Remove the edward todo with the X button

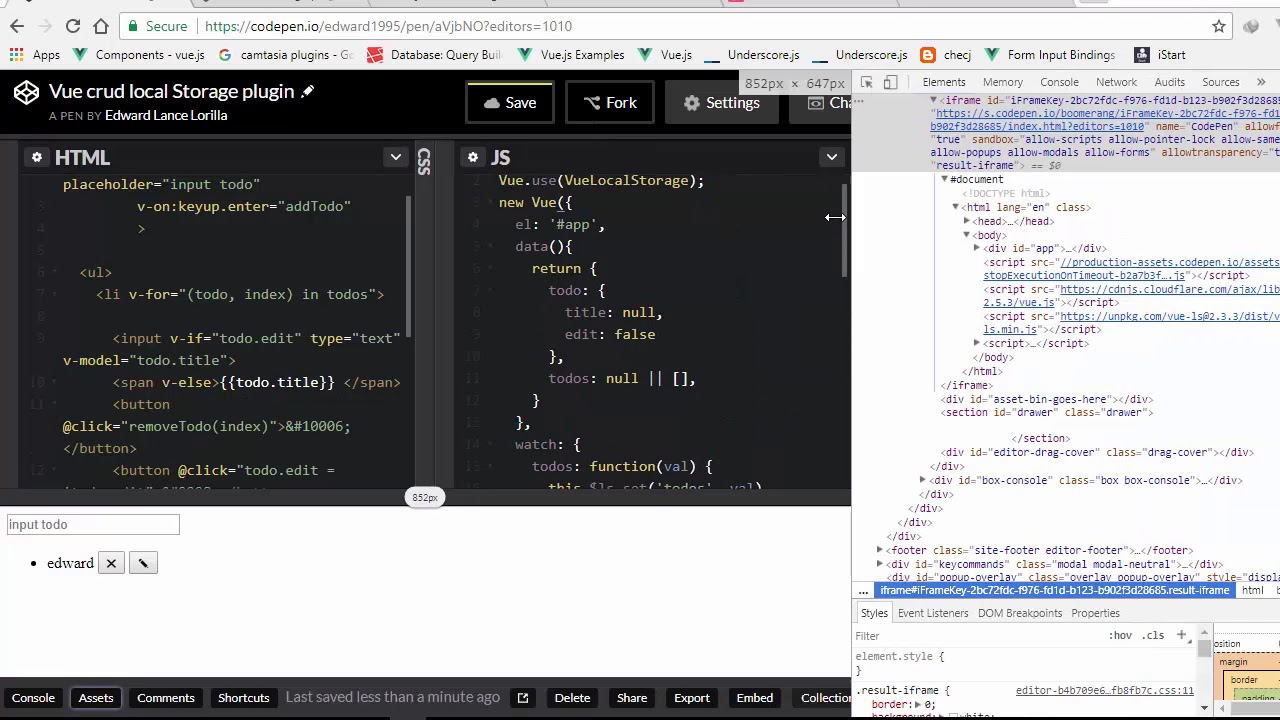[111, 563]
